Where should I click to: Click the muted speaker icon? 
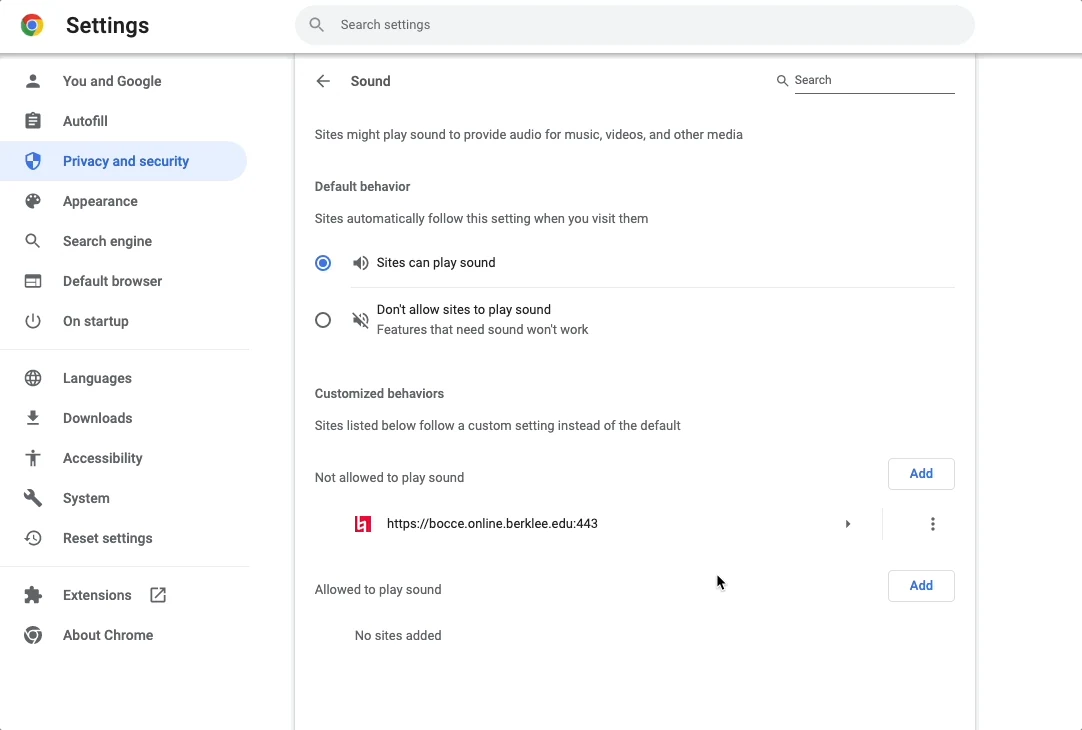pyautogui.click(x=360, y=320)
